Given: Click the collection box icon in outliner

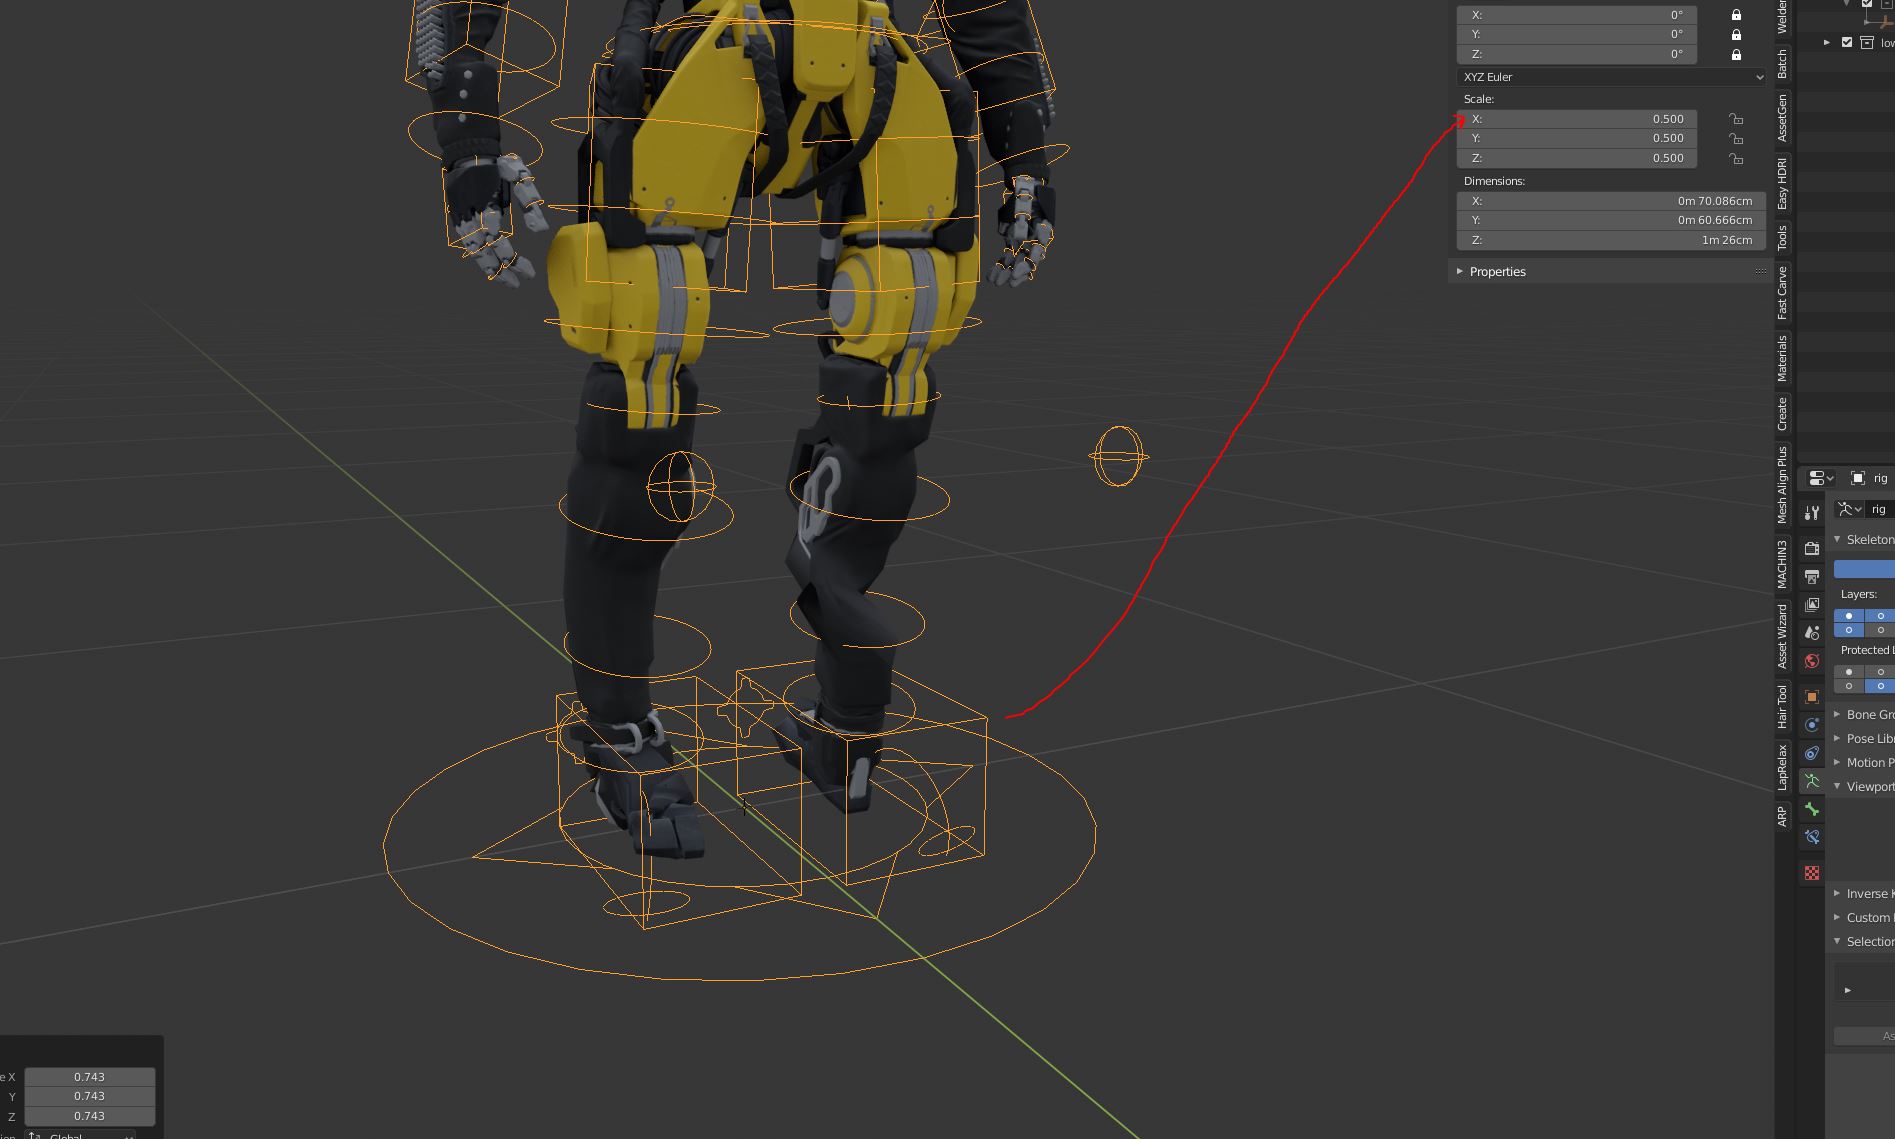Looking at the screenshot, I should [1867, 43].
